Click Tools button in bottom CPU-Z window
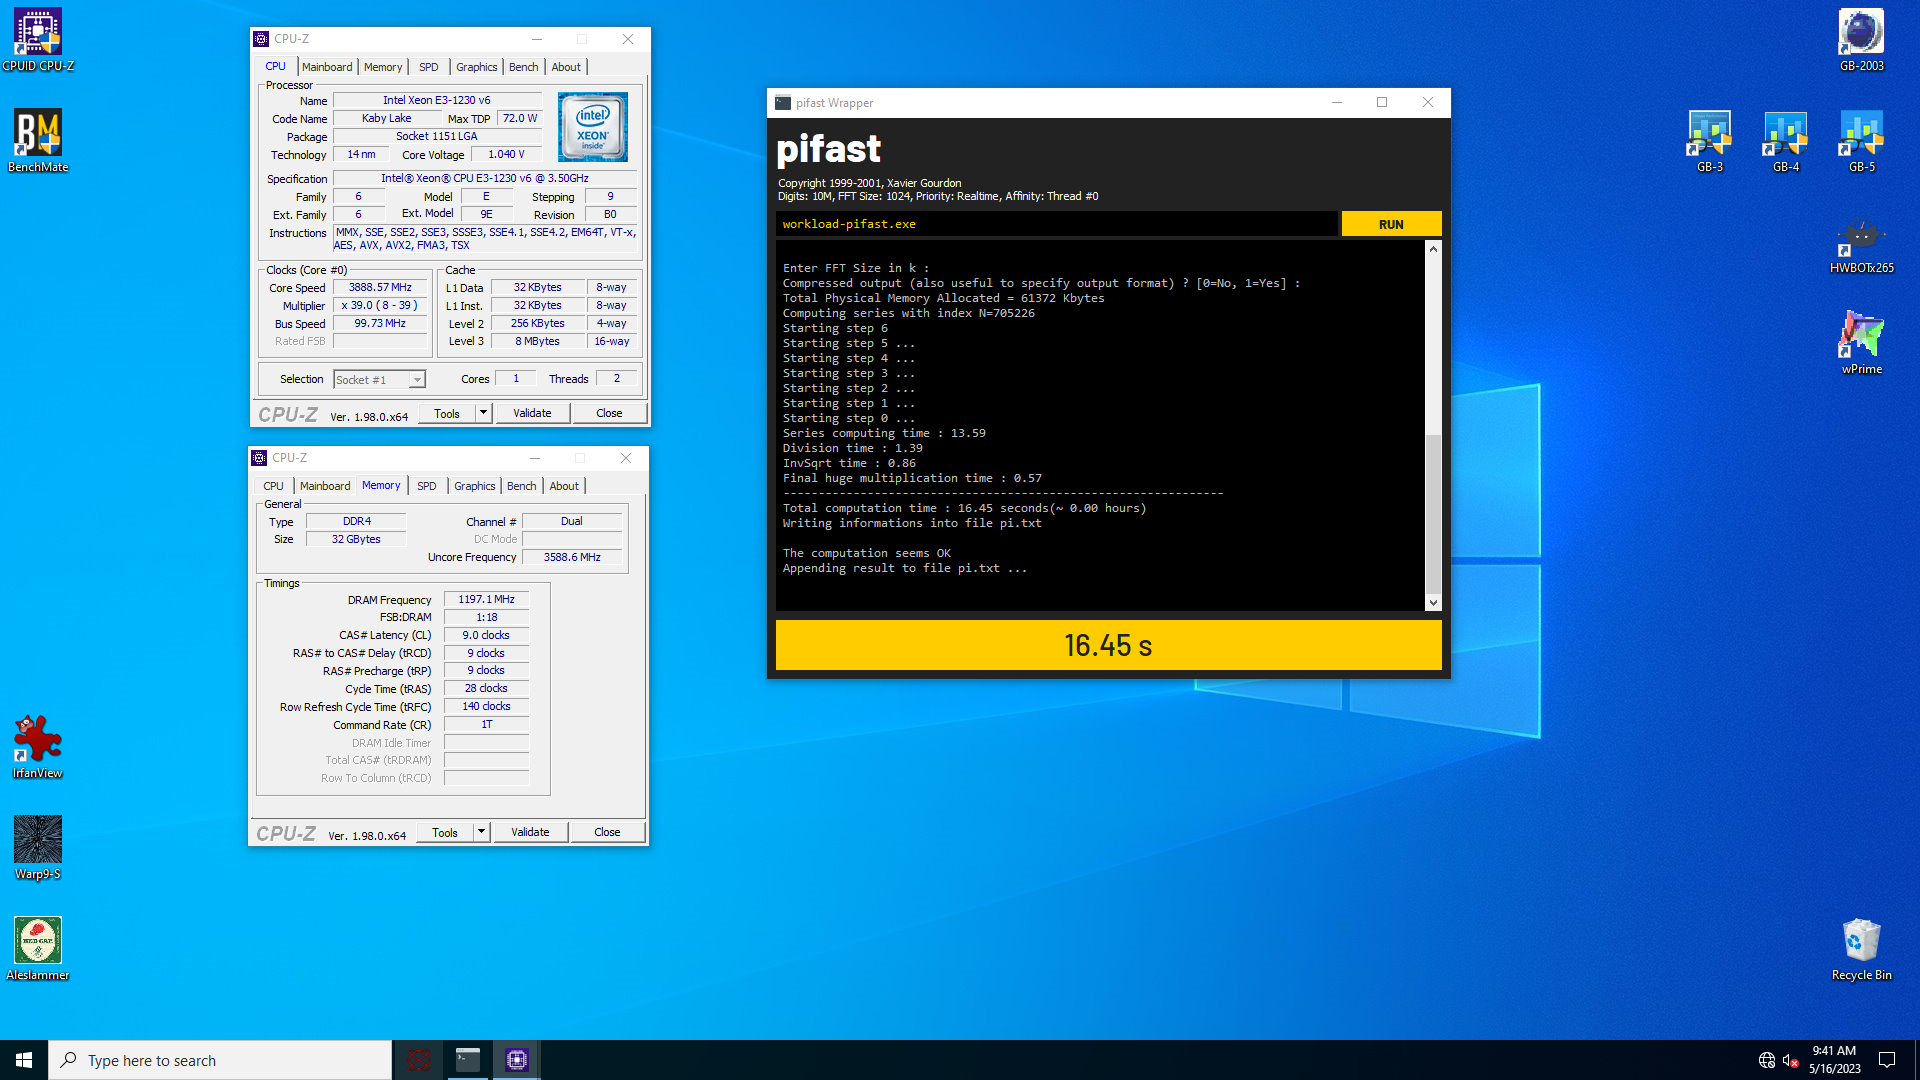1920x1080 pixels. tap(444, 832)
